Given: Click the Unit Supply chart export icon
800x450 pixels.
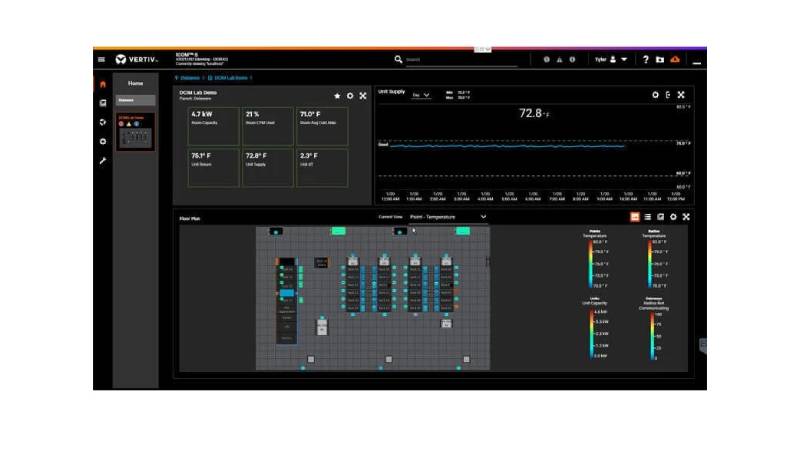Looking at the screenshot, I should pos(668,95).
